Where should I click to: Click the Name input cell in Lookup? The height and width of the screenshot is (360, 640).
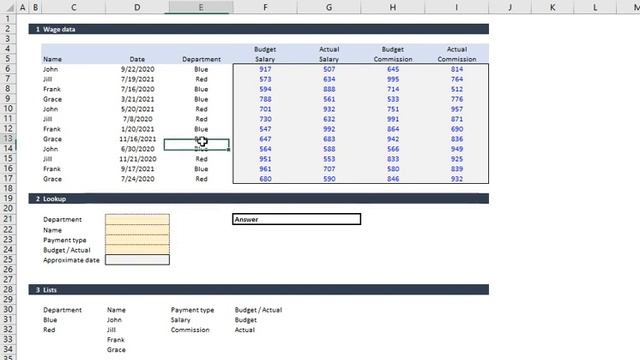(137, 229)
